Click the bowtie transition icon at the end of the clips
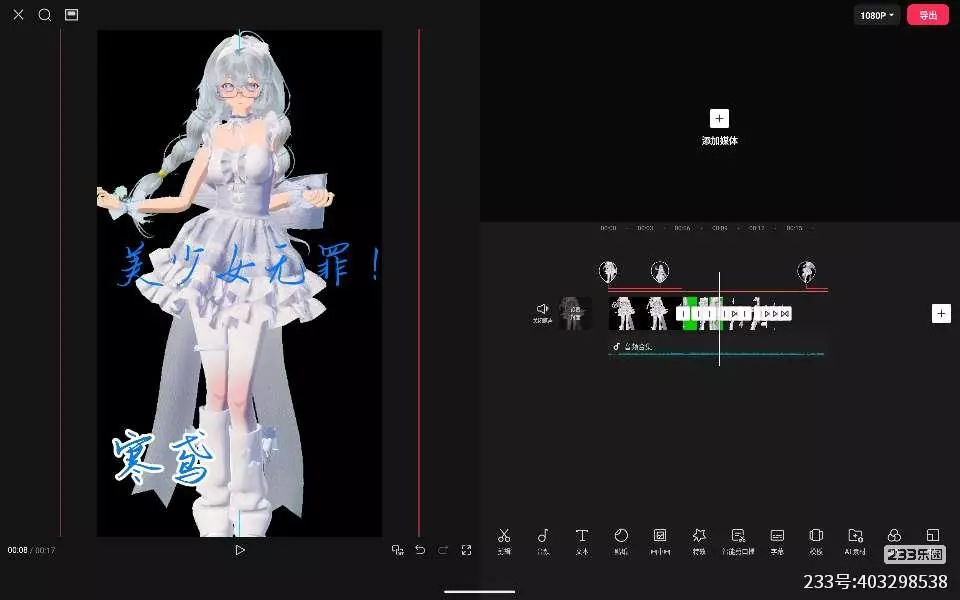Image resolution: width=960 pixels, height=600 pixels. (785, 313)
